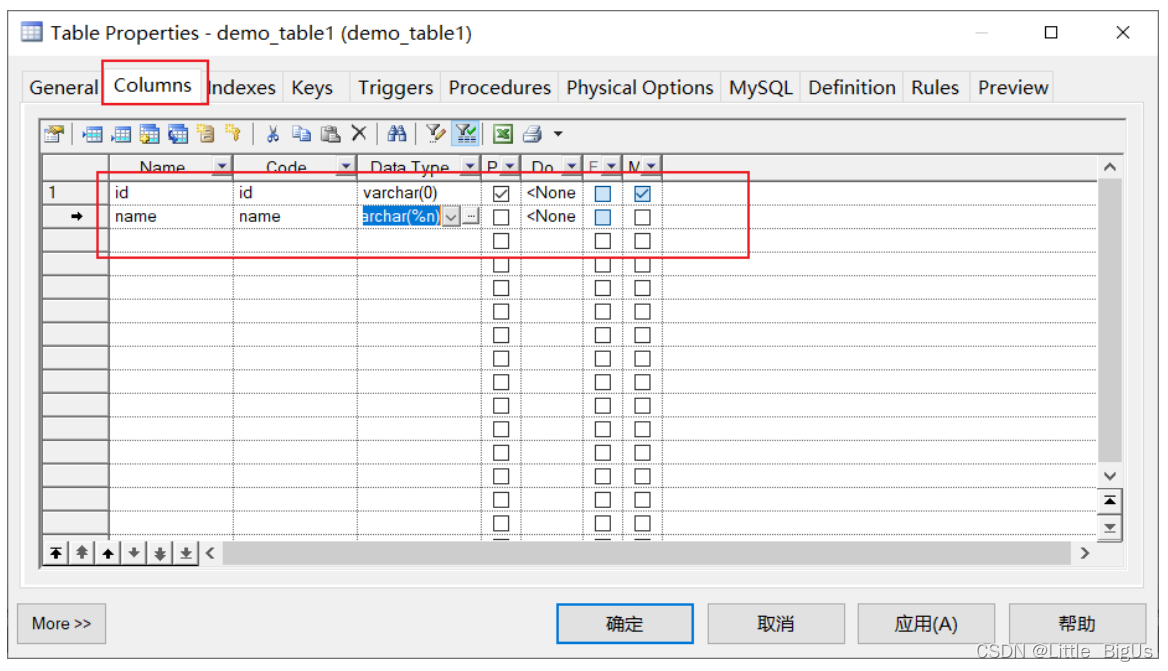Click the Replicate Columns toolbar icon

pos(177,134)
